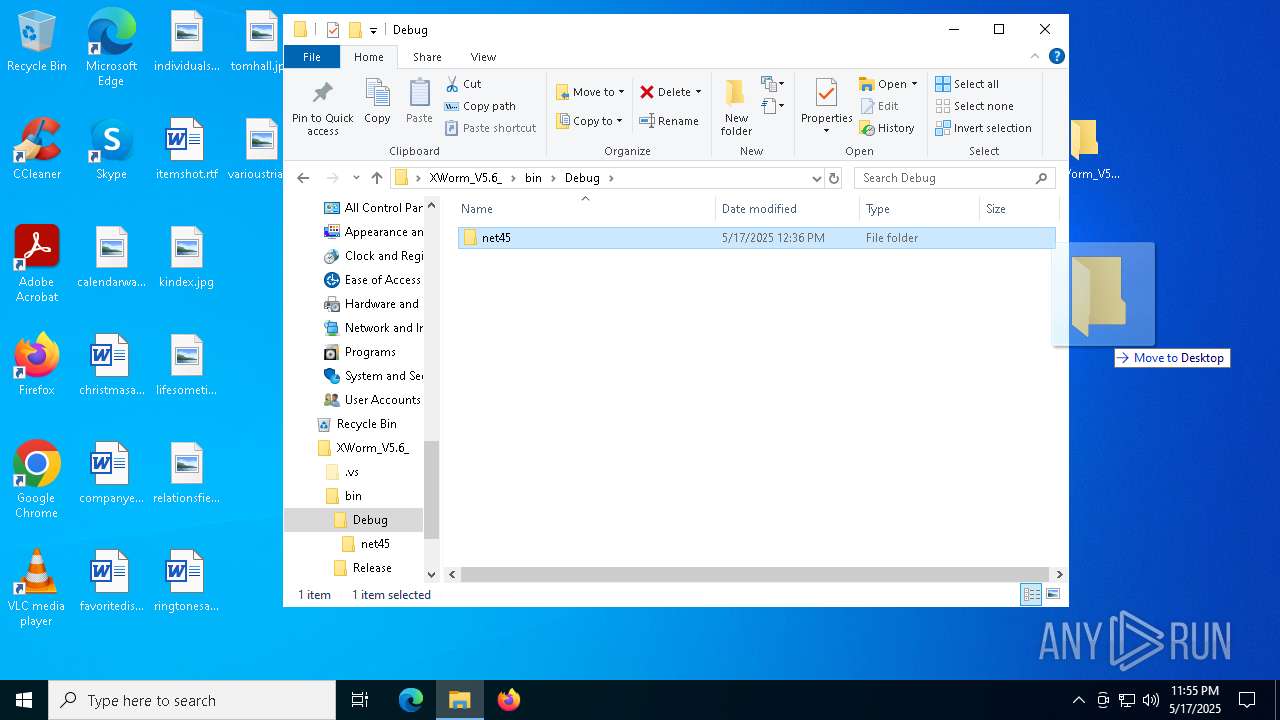Switch to the Home tab
Viewport: 1280px width, 720px height.
(369, 57)
